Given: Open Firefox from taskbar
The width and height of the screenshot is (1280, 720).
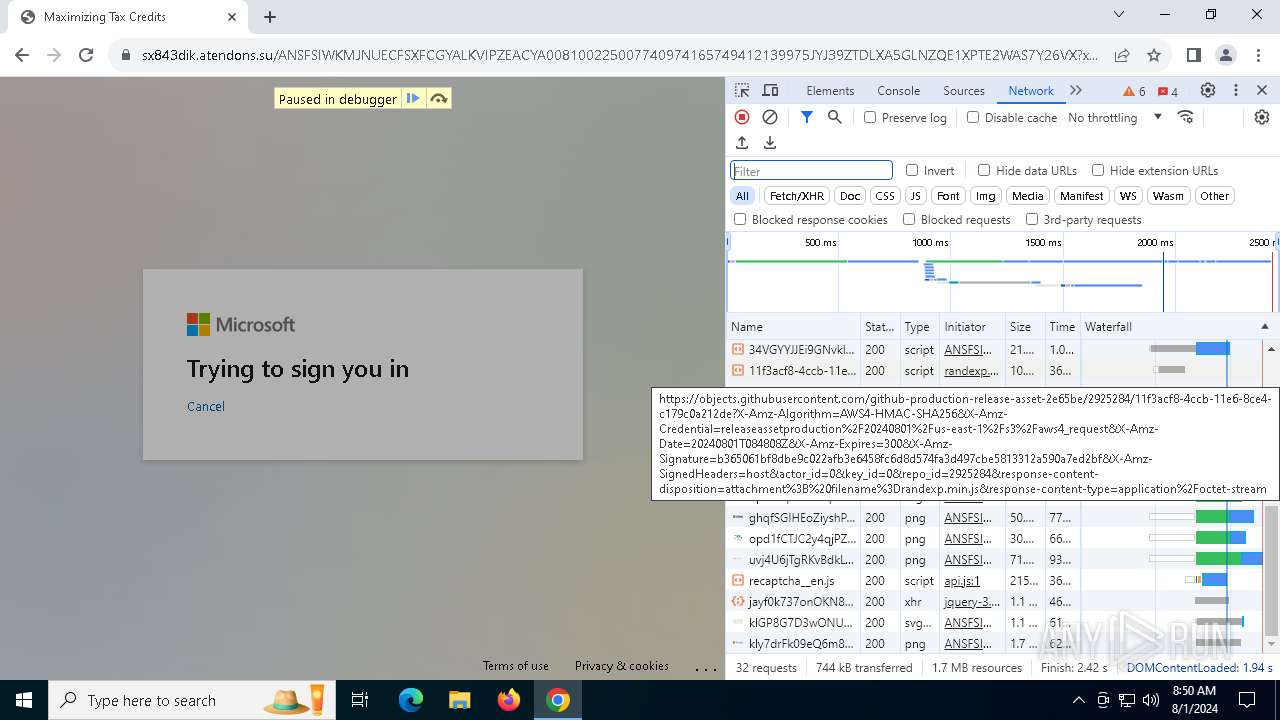Looking at the screenshot, I should tap(509, 700).
